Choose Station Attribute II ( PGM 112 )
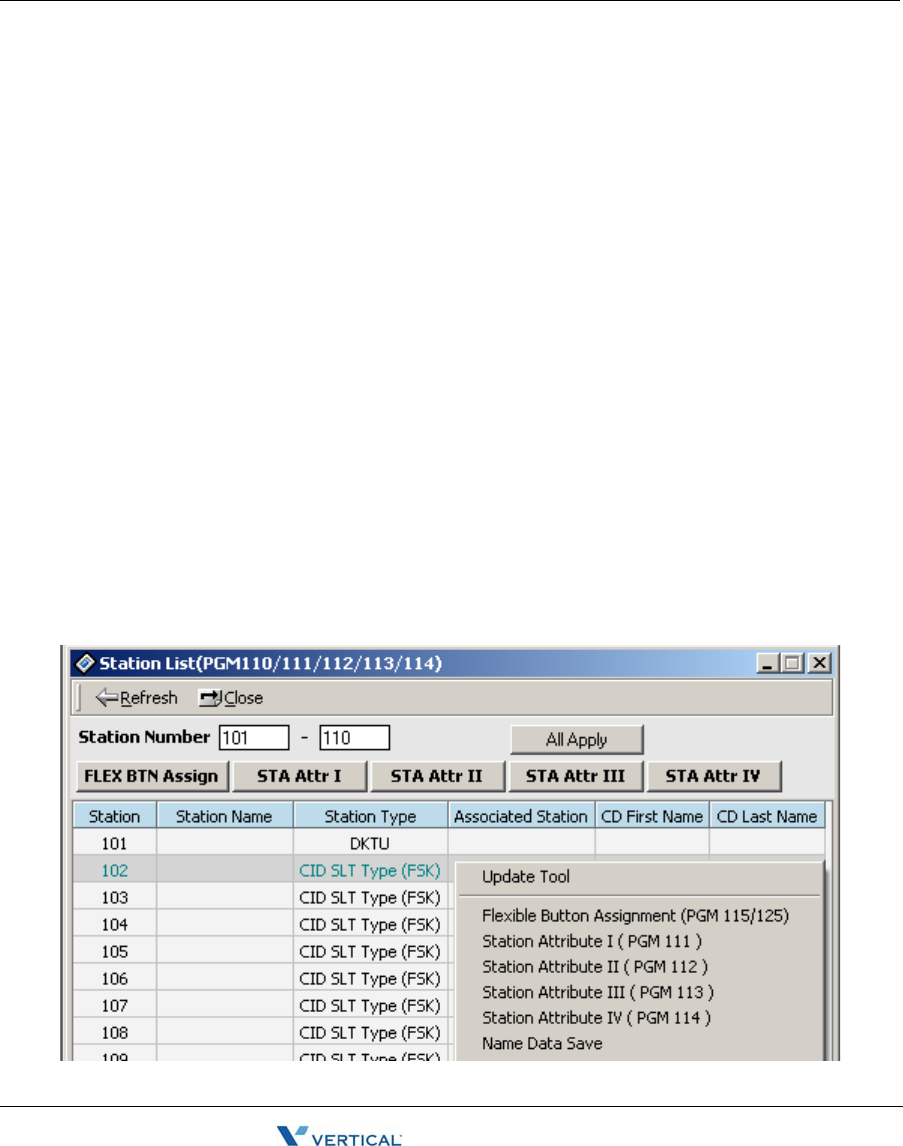 tap(595, 967)
